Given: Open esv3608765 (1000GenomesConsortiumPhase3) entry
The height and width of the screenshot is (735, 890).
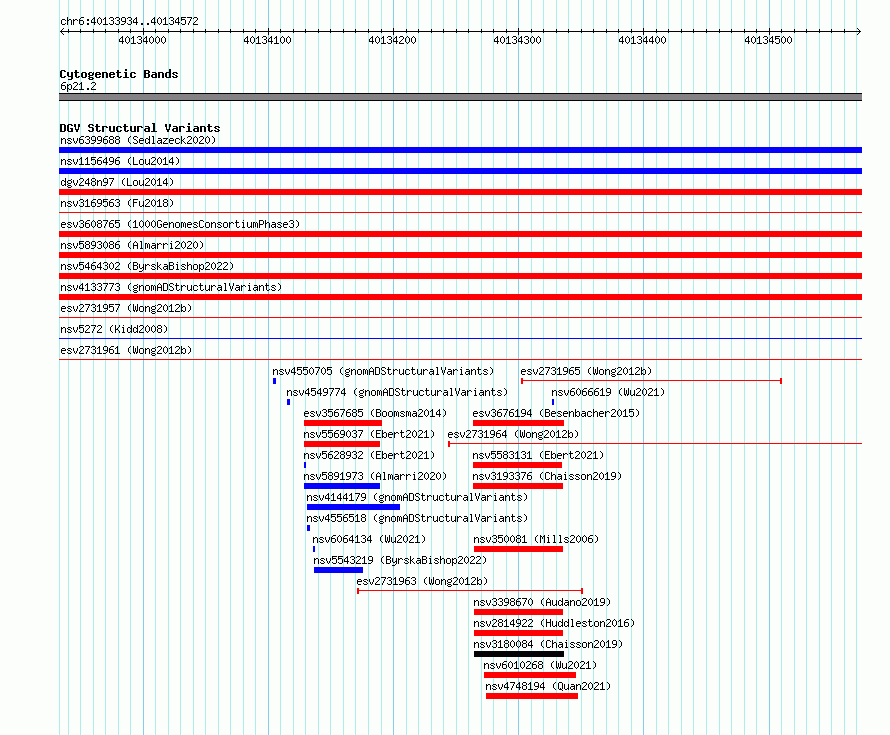Looking at the screenshot, I should [180, 224].
